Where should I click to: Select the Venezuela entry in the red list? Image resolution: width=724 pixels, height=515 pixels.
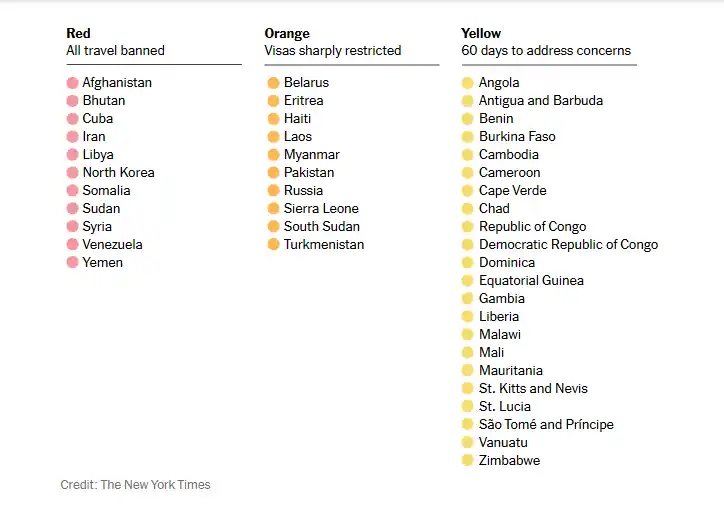(x=112, y=245)
